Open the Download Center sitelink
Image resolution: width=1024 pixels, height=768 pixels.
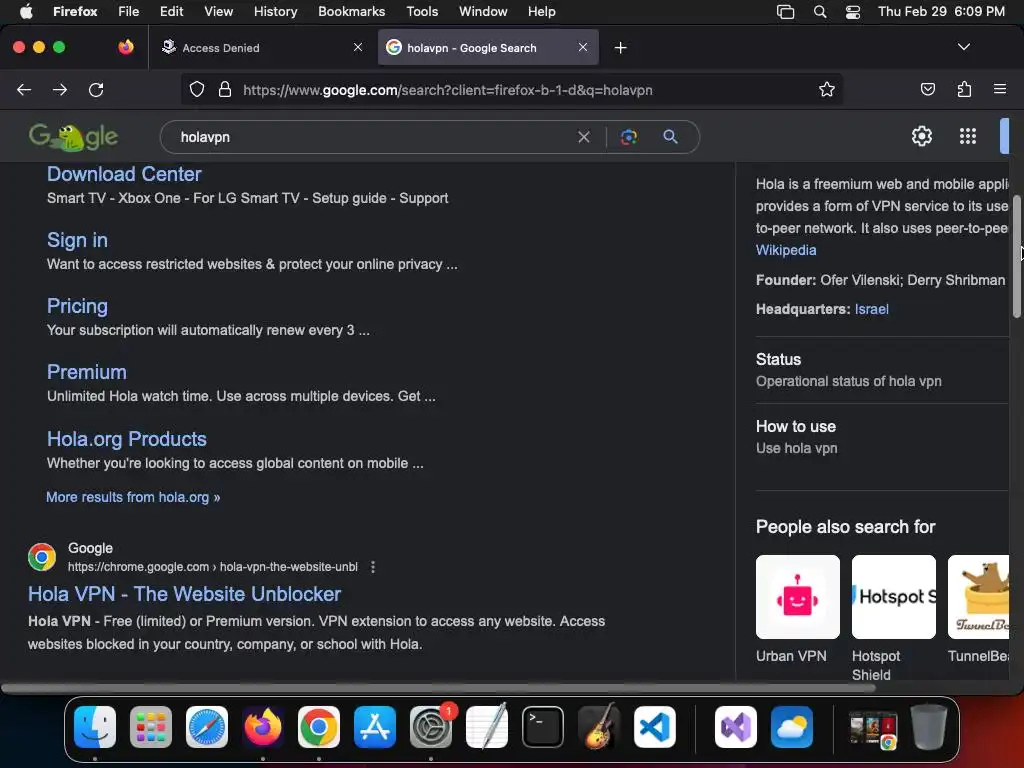124,174
